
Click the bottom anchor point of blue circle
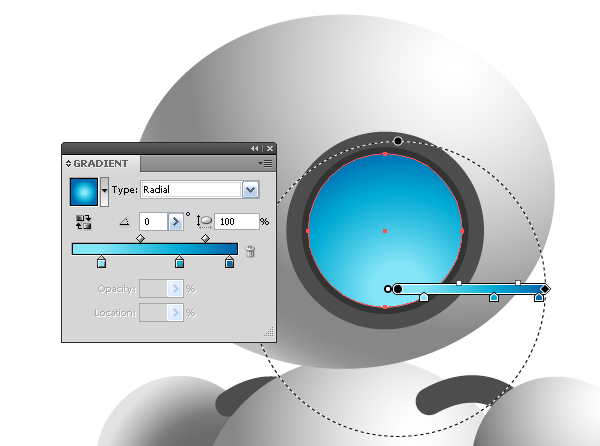385,307
